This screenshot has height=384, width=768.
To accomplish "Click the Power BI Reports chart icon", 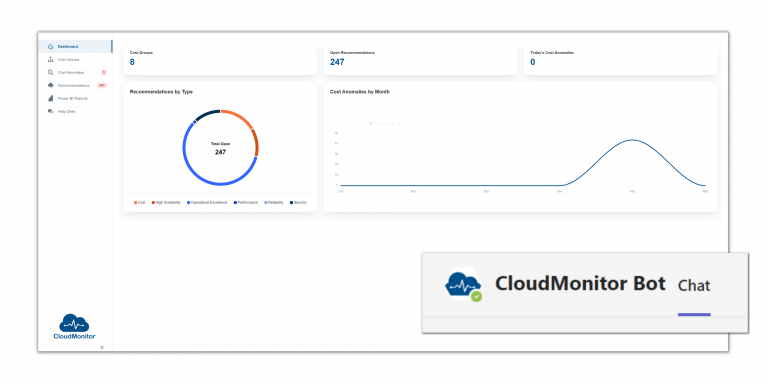I will pos(50,98).
